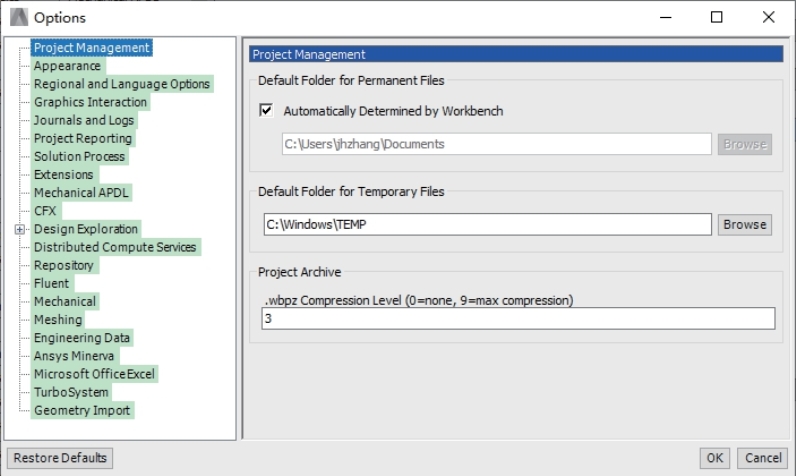Click the .wbpz compression level field
Viewport: 796px width, 476px height.
pos(518,319)
